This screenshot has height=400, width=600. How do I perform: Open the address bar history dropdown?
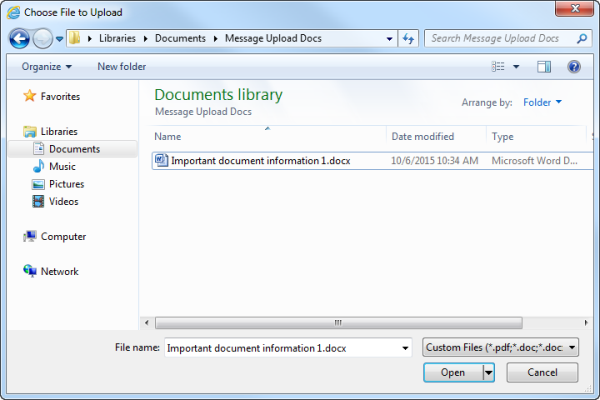click(x=390, y=39)
